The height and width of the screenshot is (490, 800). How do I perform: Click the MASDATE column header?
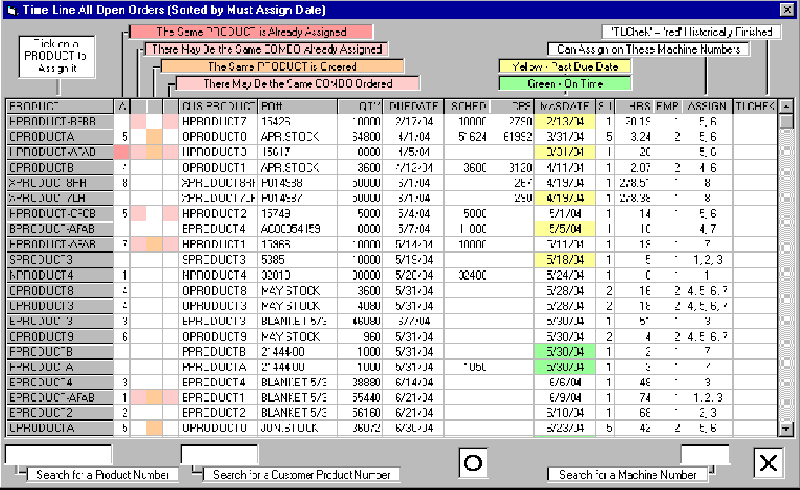tap(564, 106)
